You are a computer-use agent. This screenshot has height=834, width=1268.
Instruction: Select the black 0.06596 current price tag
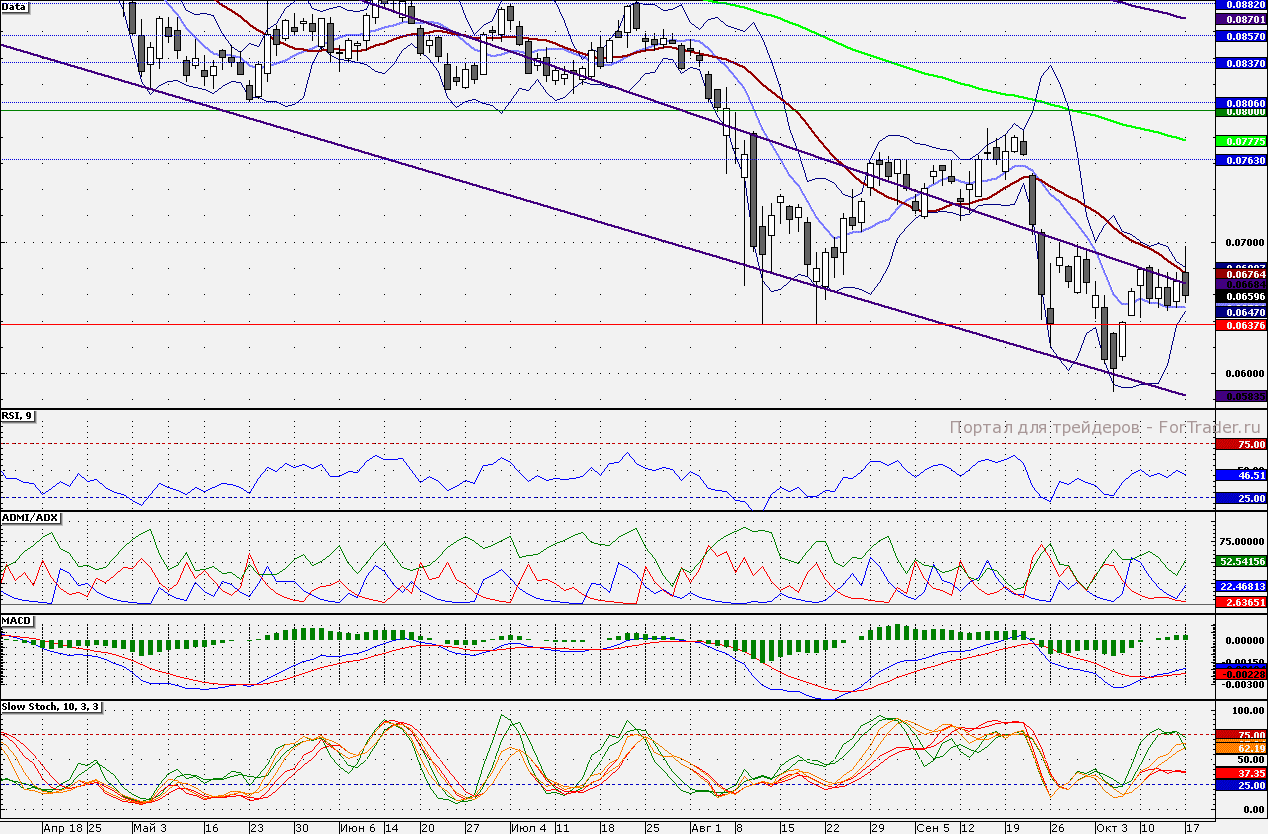[x=1240, y=297]
